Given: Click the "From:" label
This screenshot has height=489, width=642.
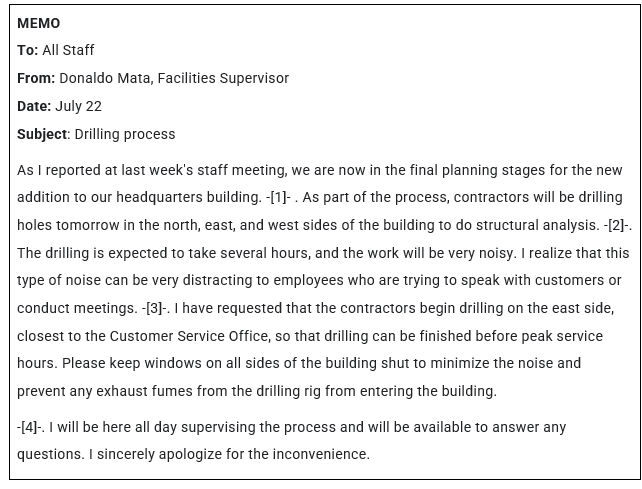Looking at the screenshot, I should tap(36, 78).
